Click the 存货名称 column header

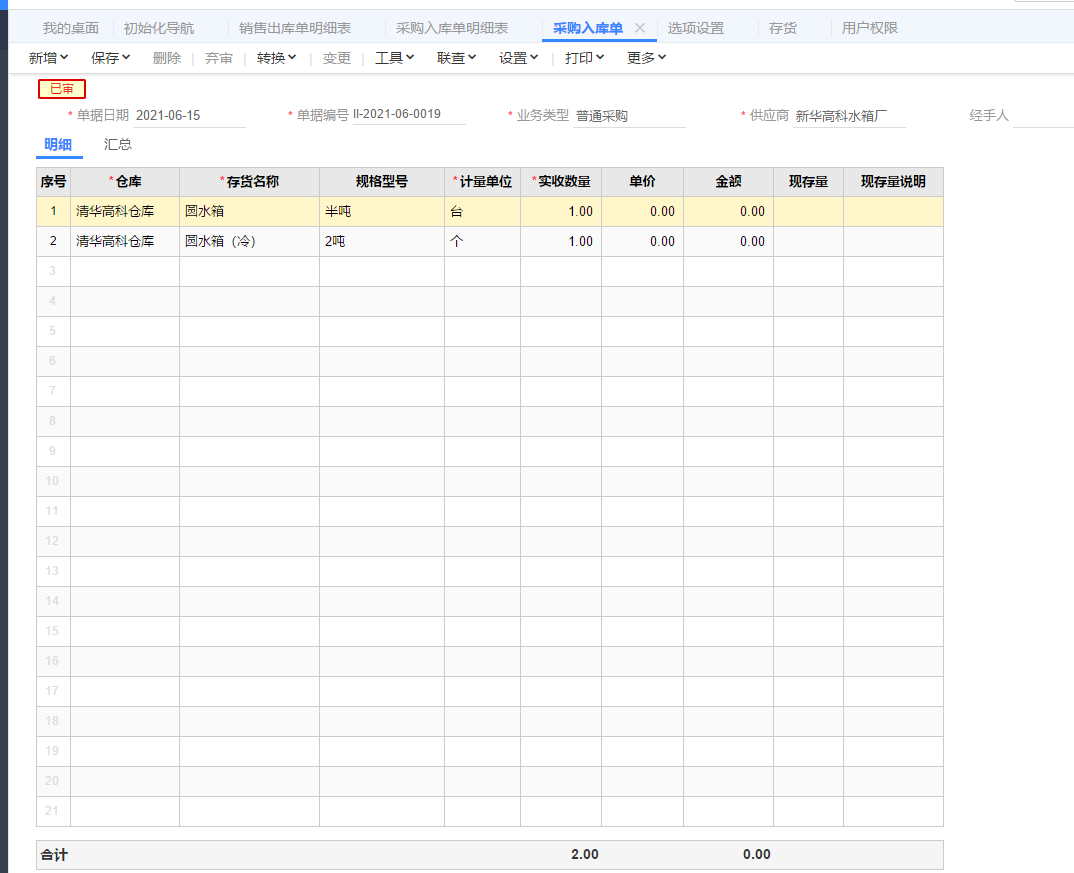249,182
